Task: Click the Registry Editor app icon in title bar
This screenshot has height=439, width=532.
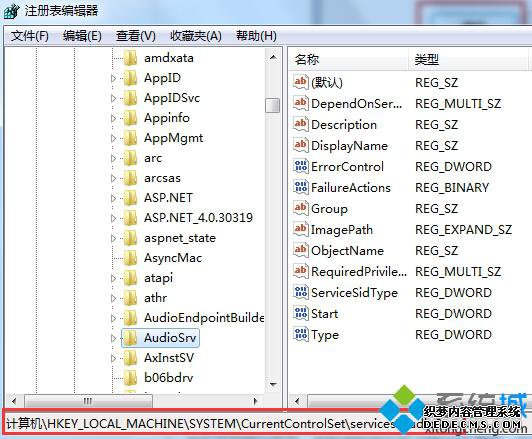Action: coord(12,11)
